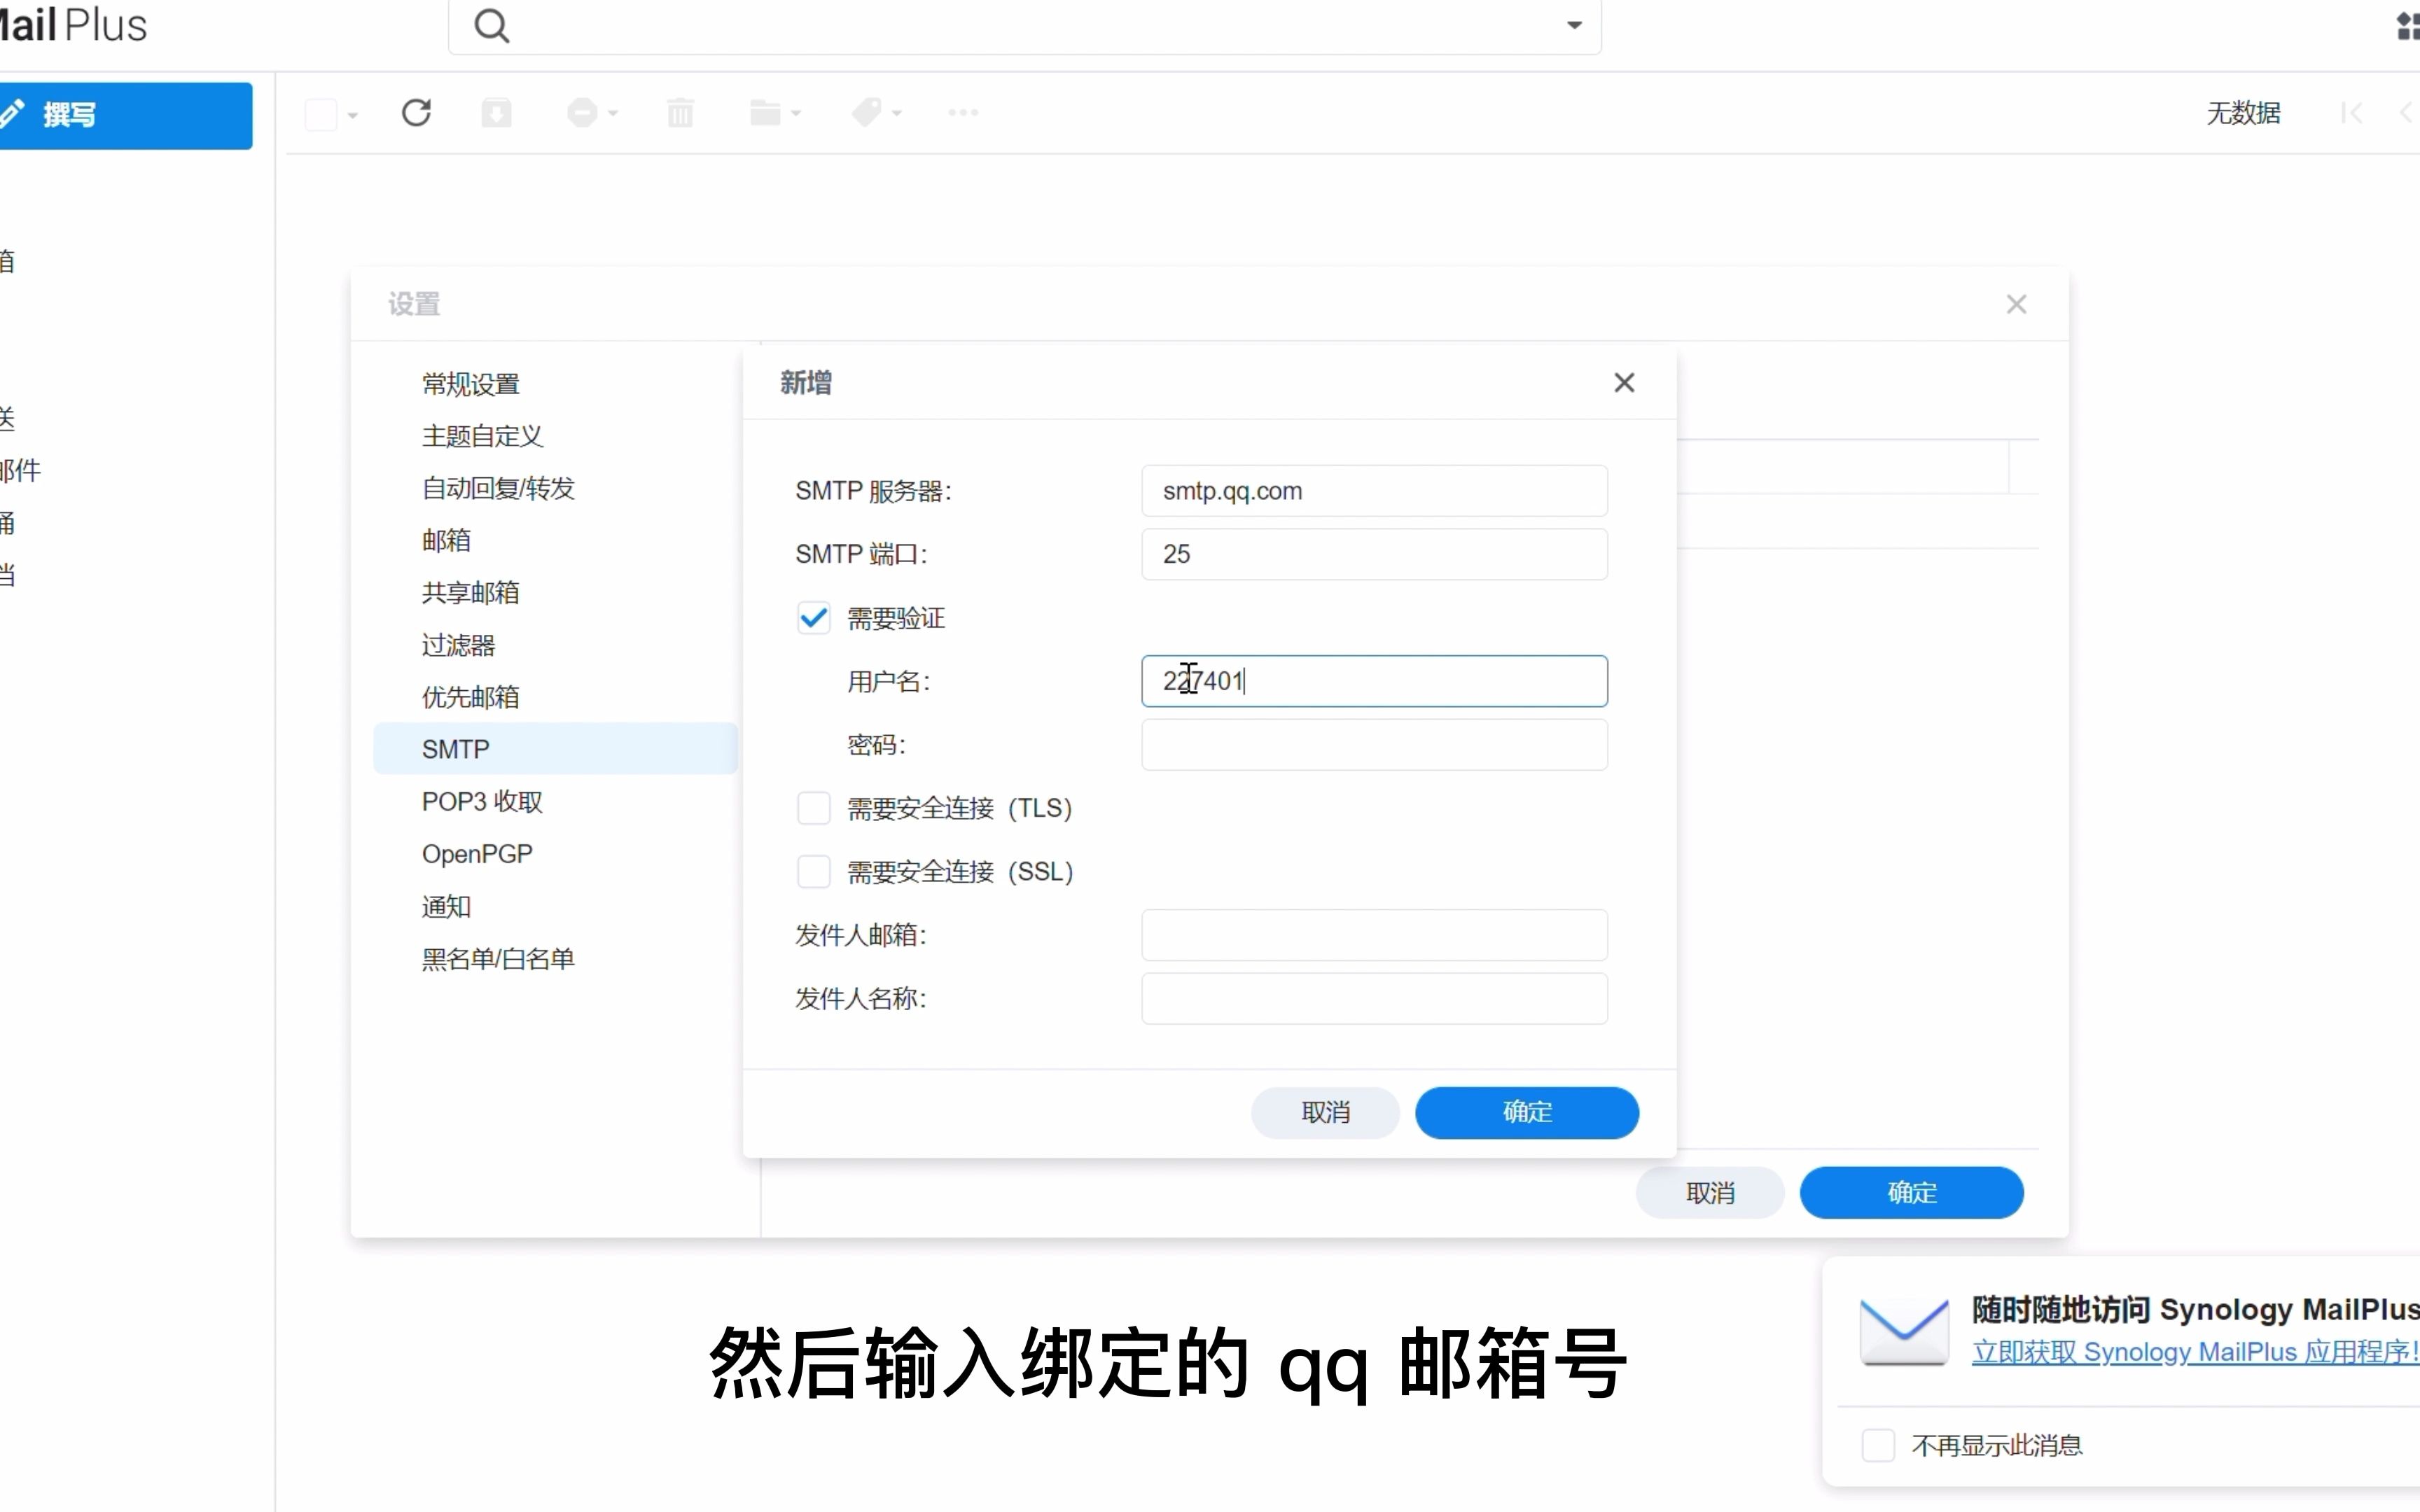Viewport: 2420px width, 1512px height.
Task: Click 确定 in the 设置 window
Action: [1912, 1192]
